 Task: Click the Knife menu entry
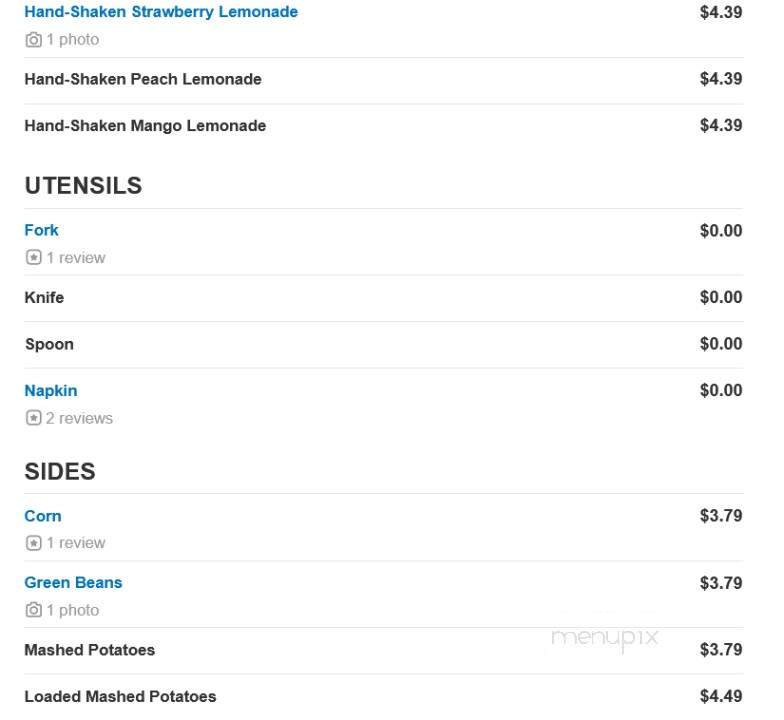(x=44, y=298)
